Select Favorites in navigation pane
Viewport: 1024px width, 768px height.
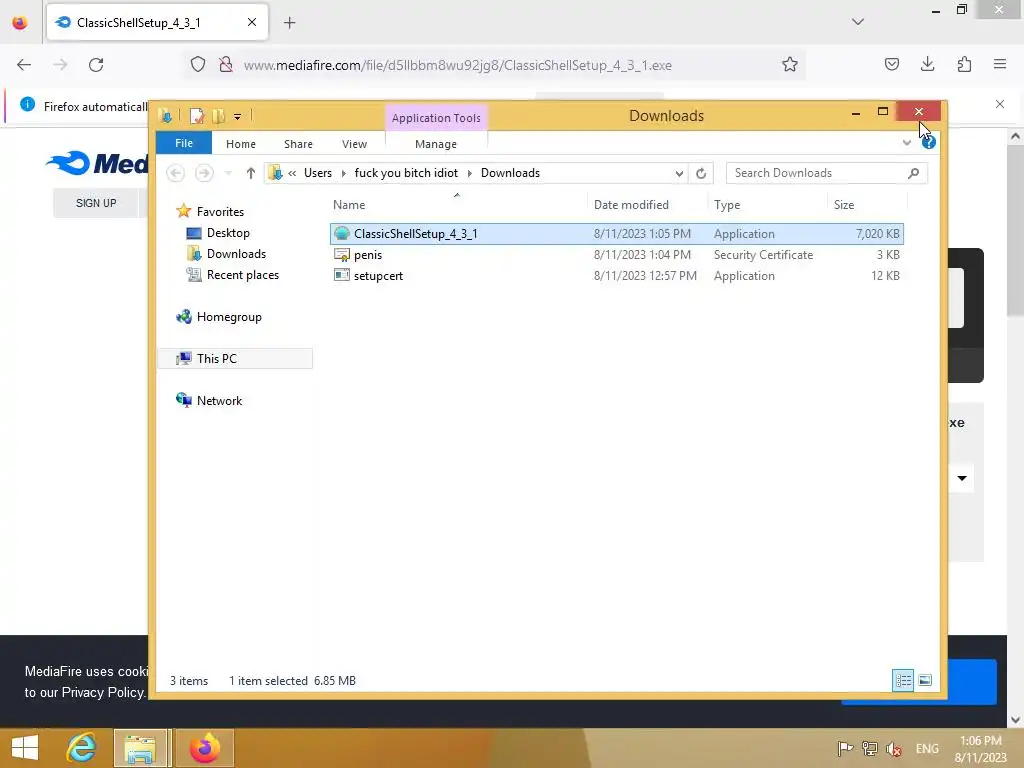(x=220, y=212)
